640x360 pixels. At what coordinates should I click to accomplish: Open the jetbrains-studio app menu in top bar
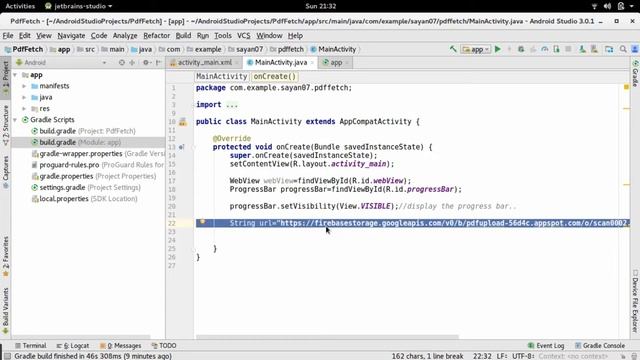tap(78, 6)
